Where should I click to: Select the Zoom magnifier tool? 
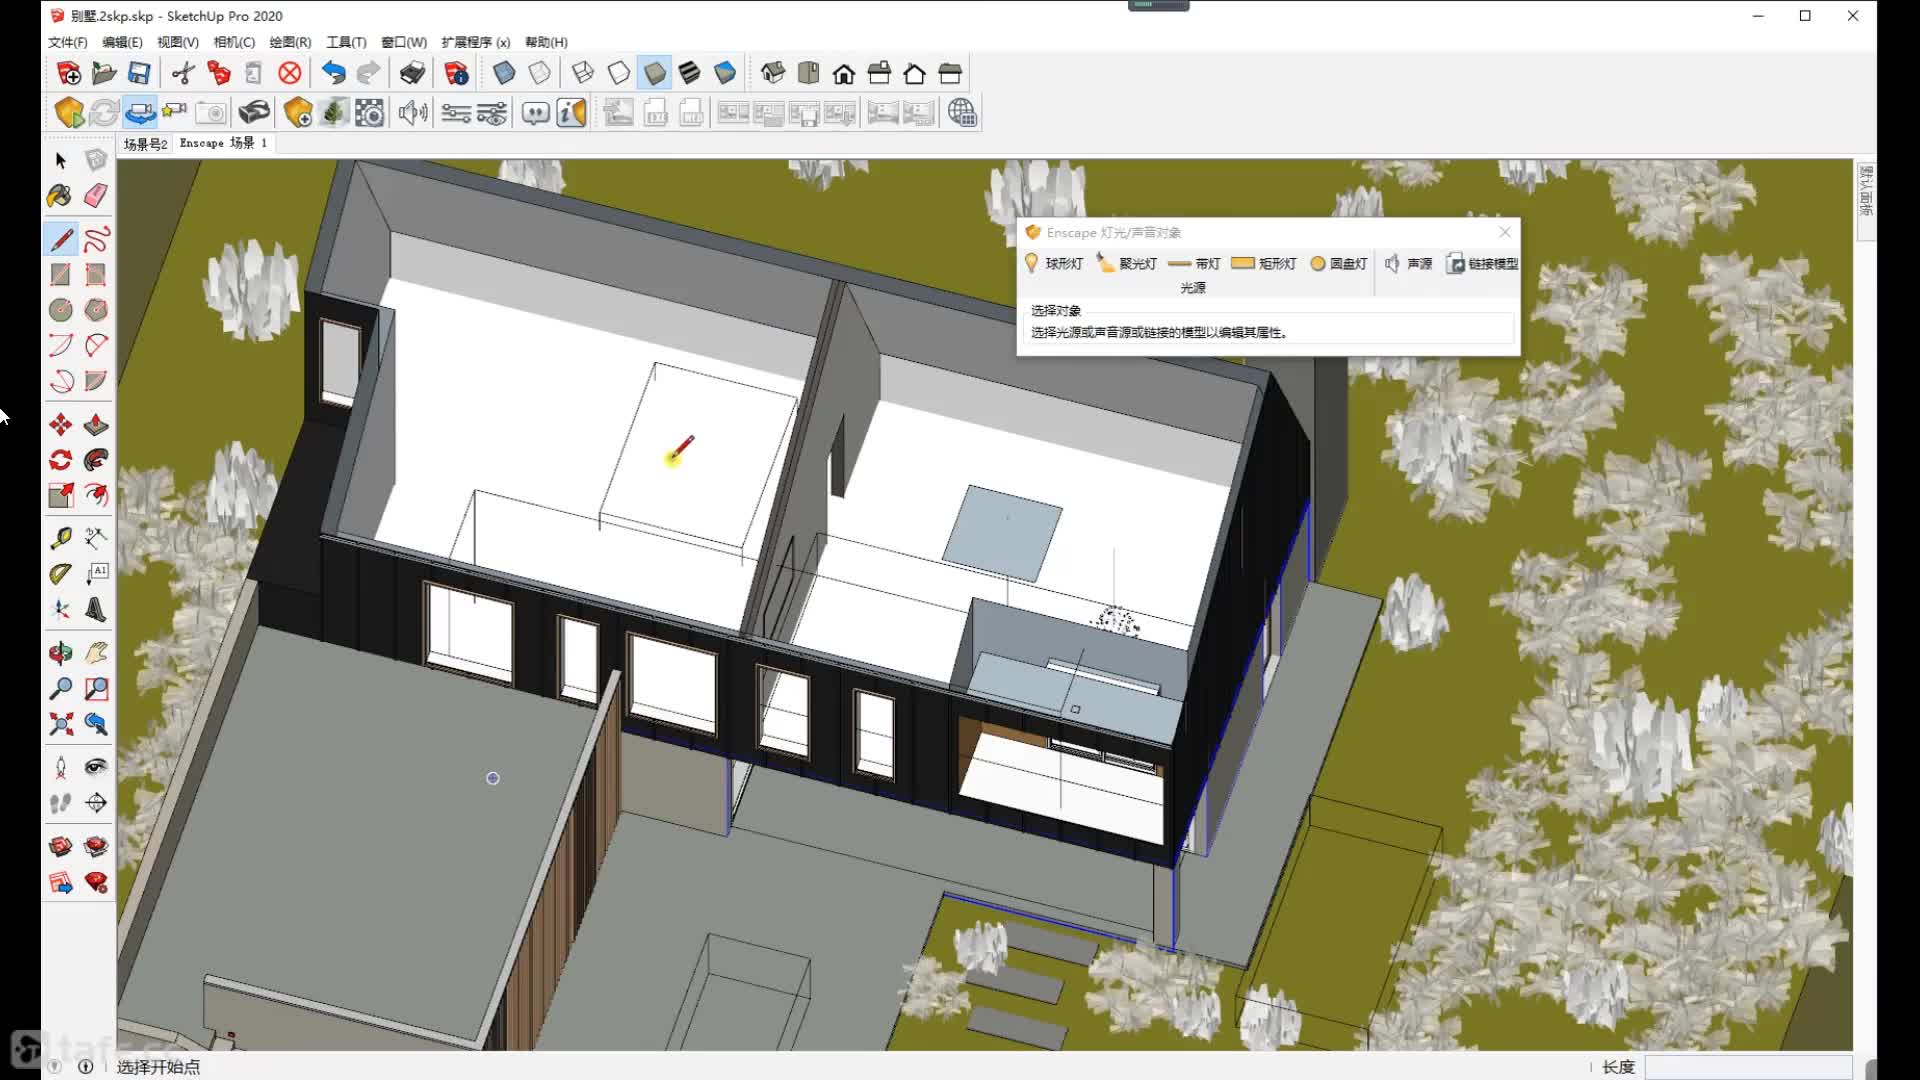60,688
